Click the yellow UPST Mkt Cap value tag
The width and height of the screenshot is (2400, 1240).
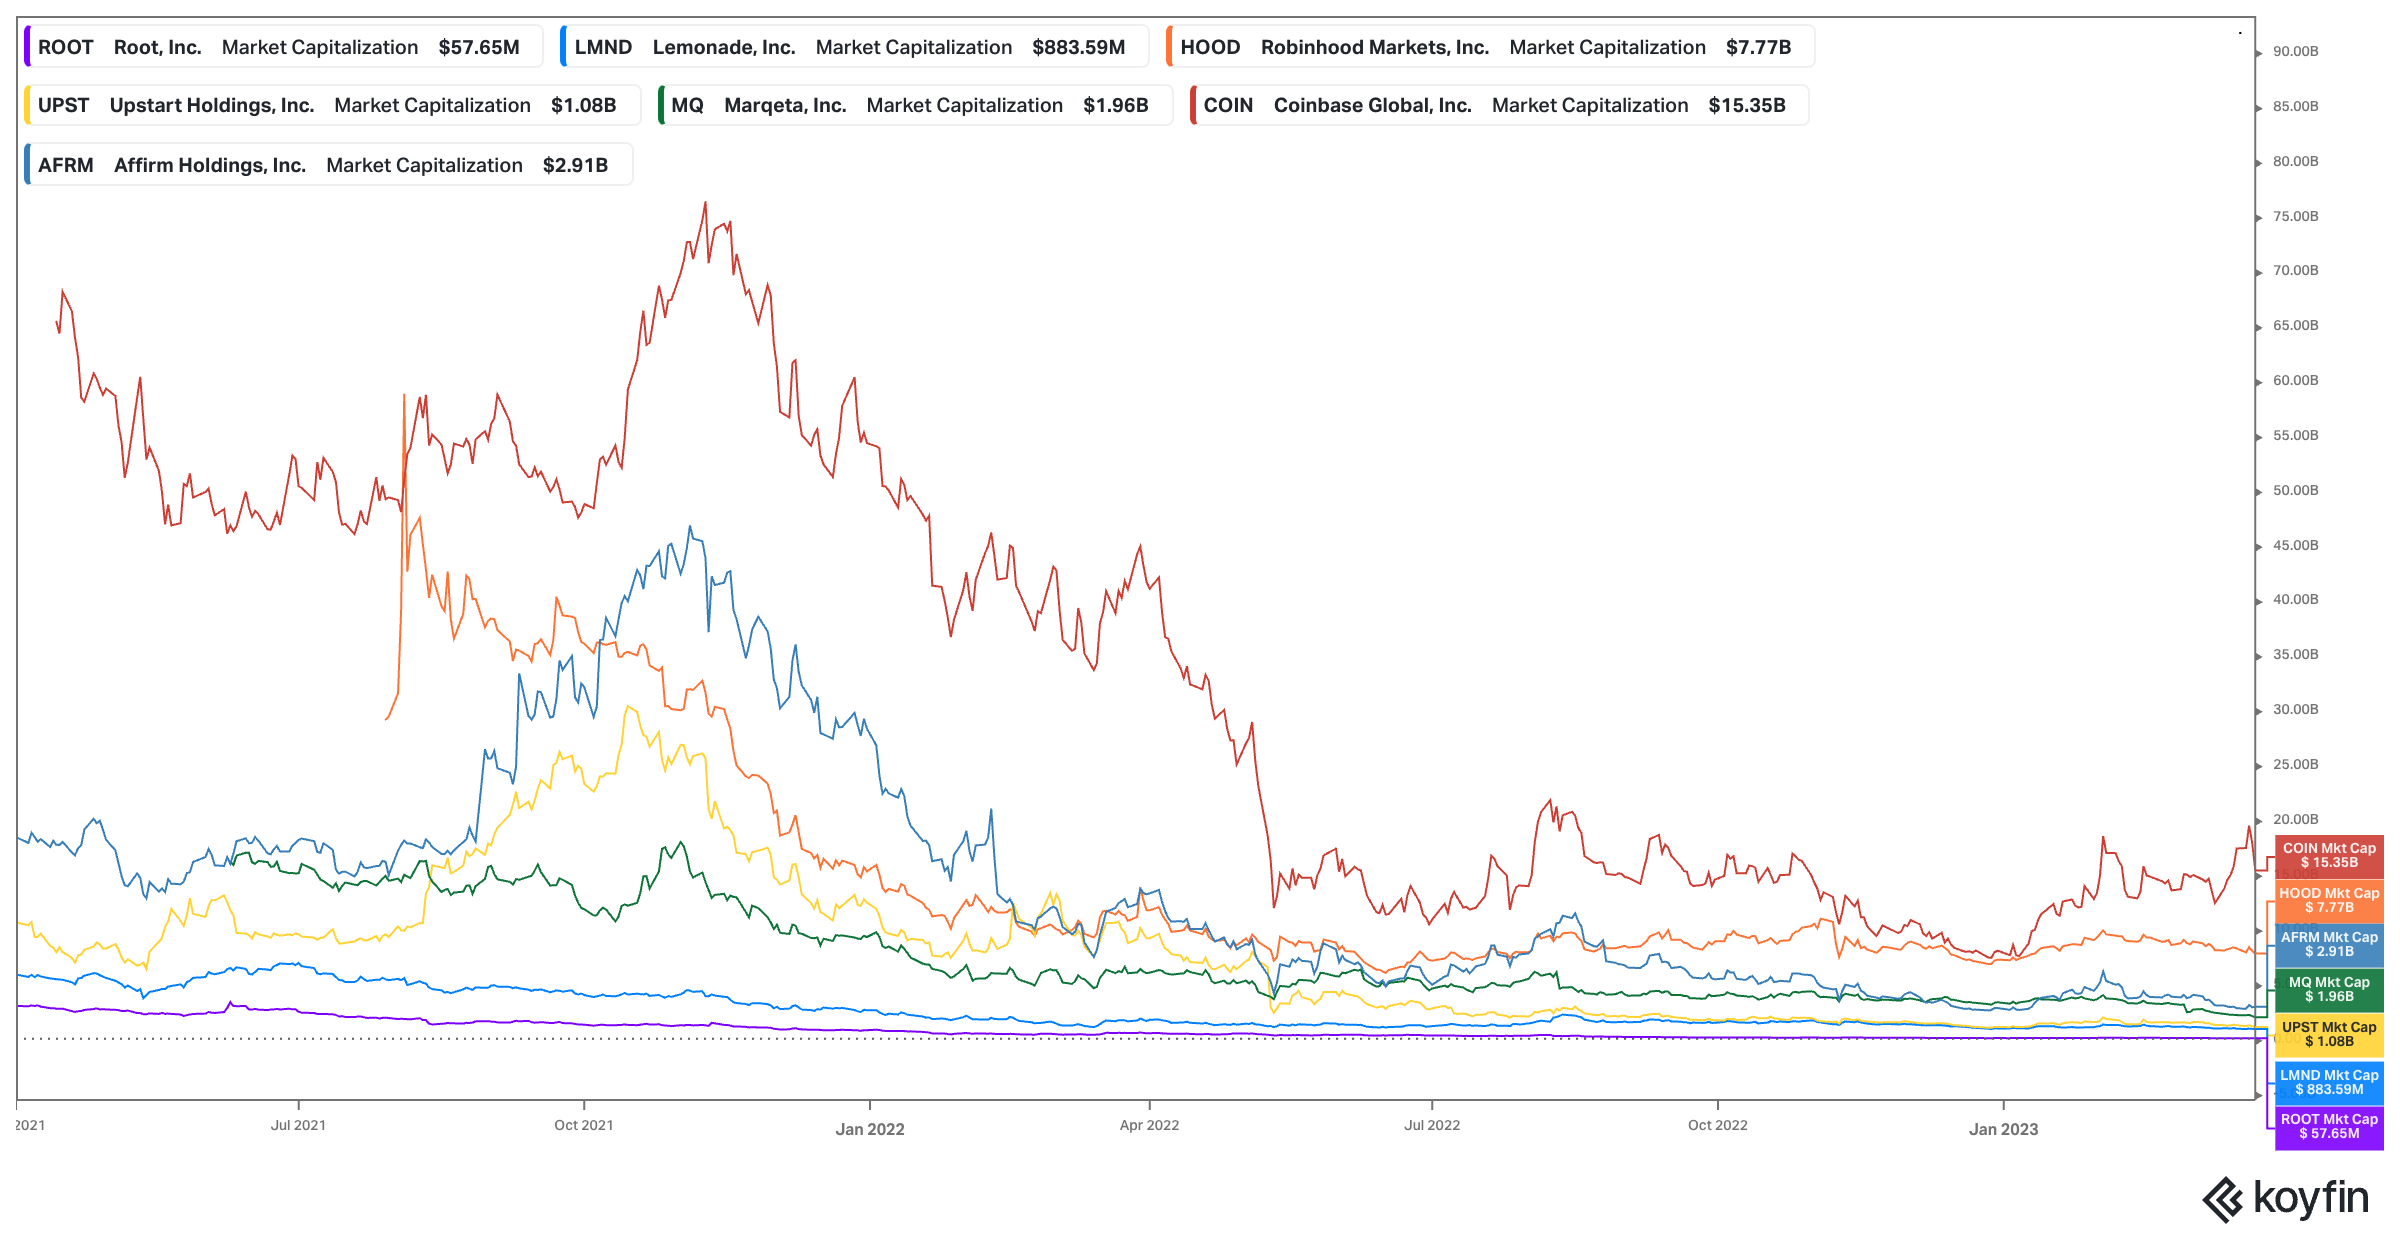(2328, 1034)
